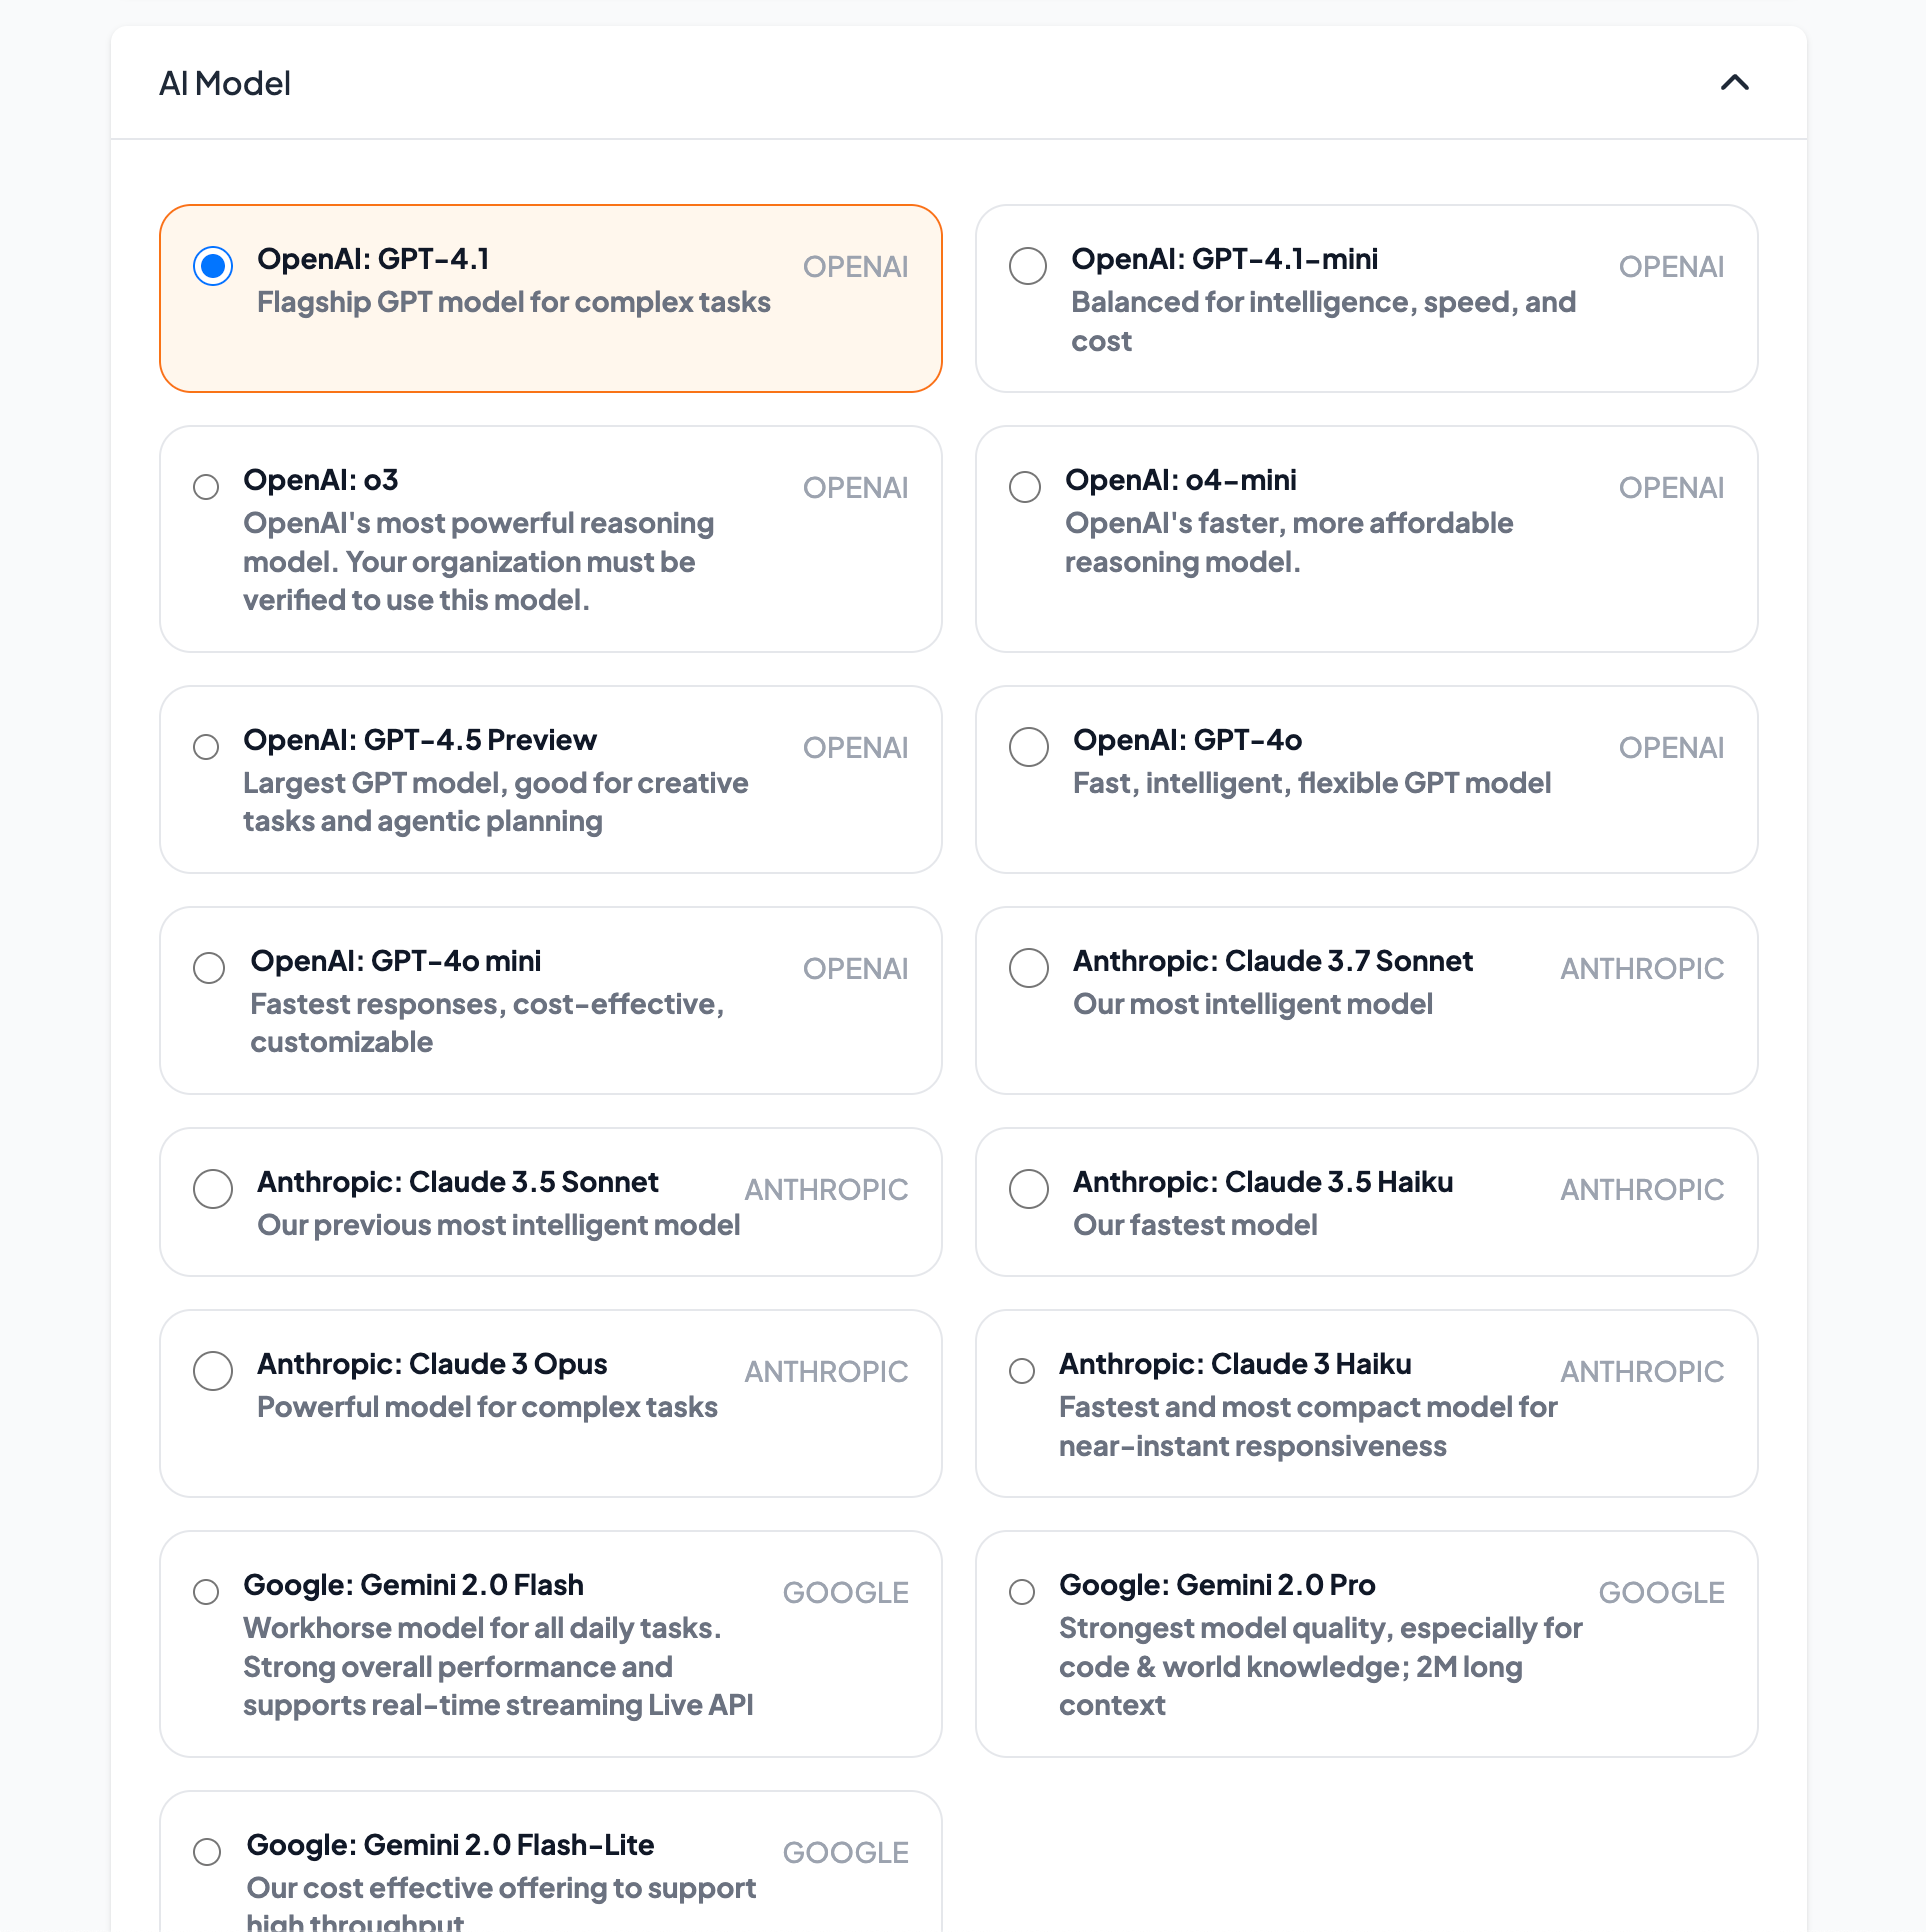Image resolution: width=1926 pixels, height=1932 pixels.
Task: Click the AI Model section header title
Action: point(225,83)
